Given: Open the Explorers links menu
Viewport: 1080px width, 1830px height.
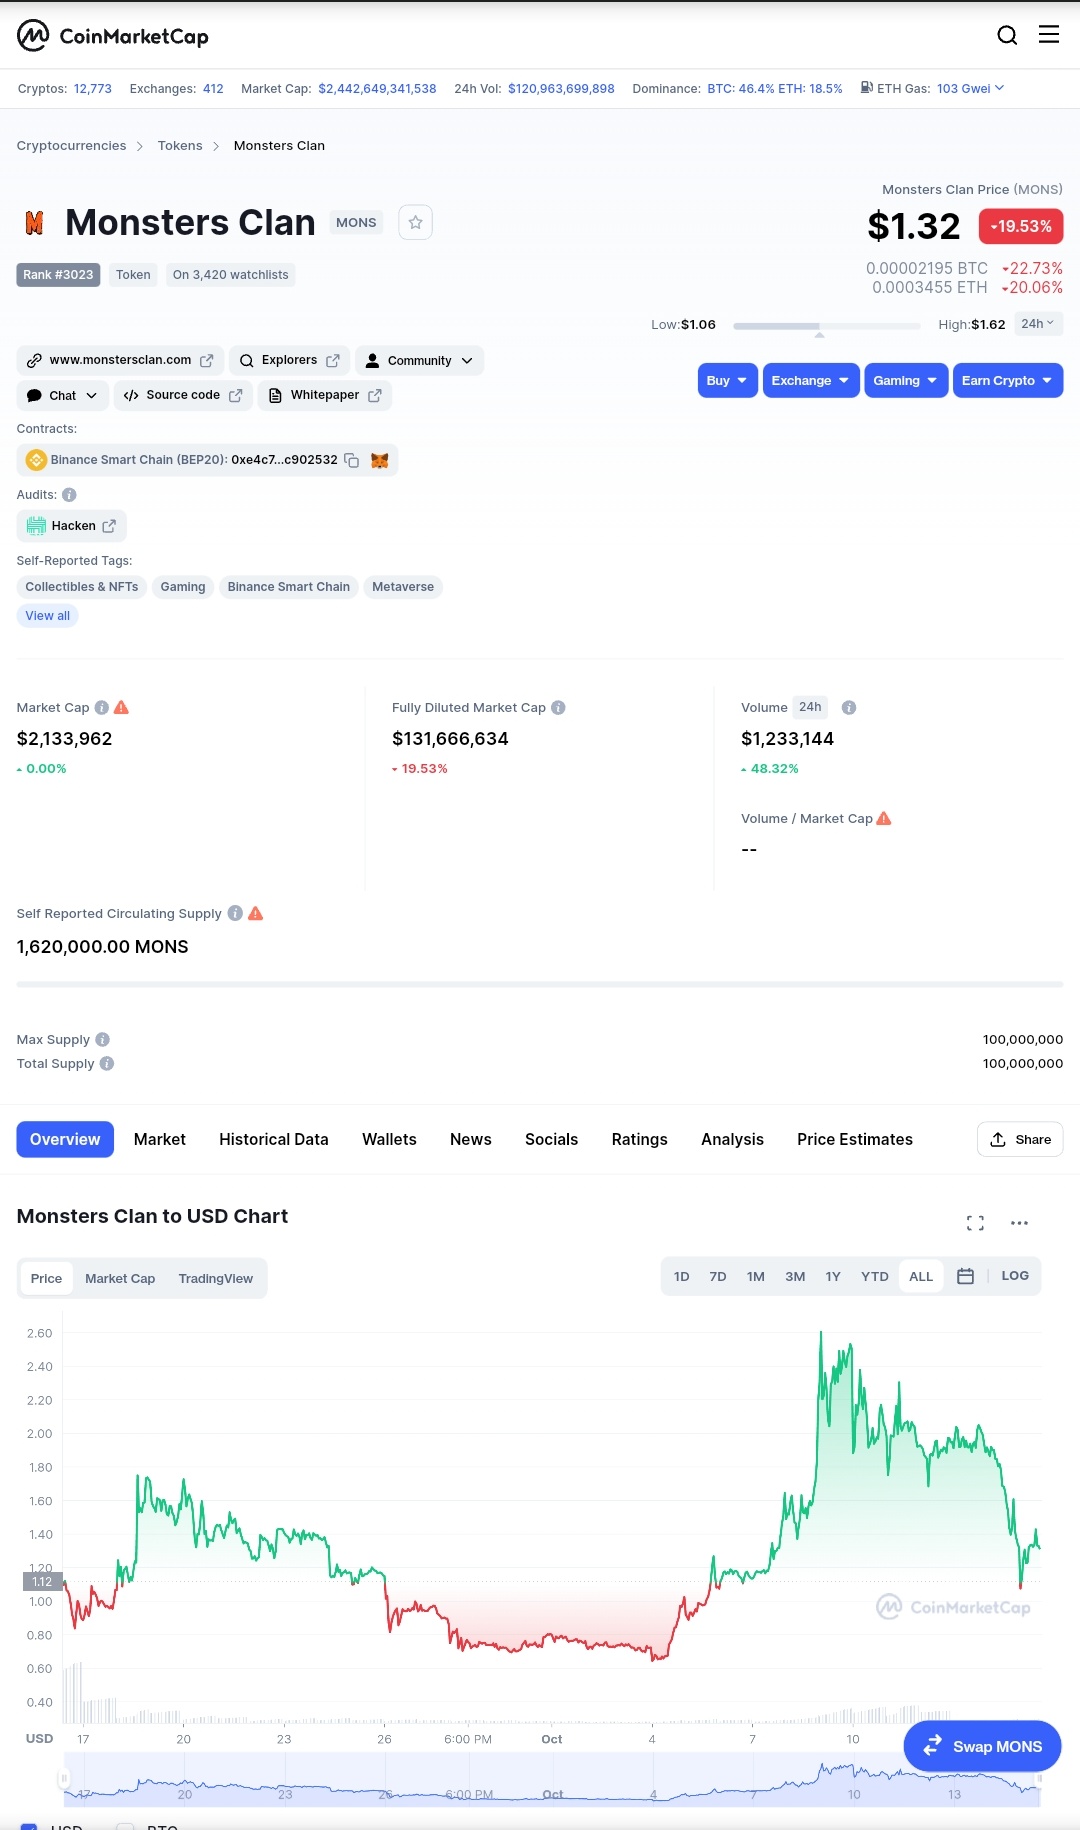Looking at the screenshot, I should point(290,361).
